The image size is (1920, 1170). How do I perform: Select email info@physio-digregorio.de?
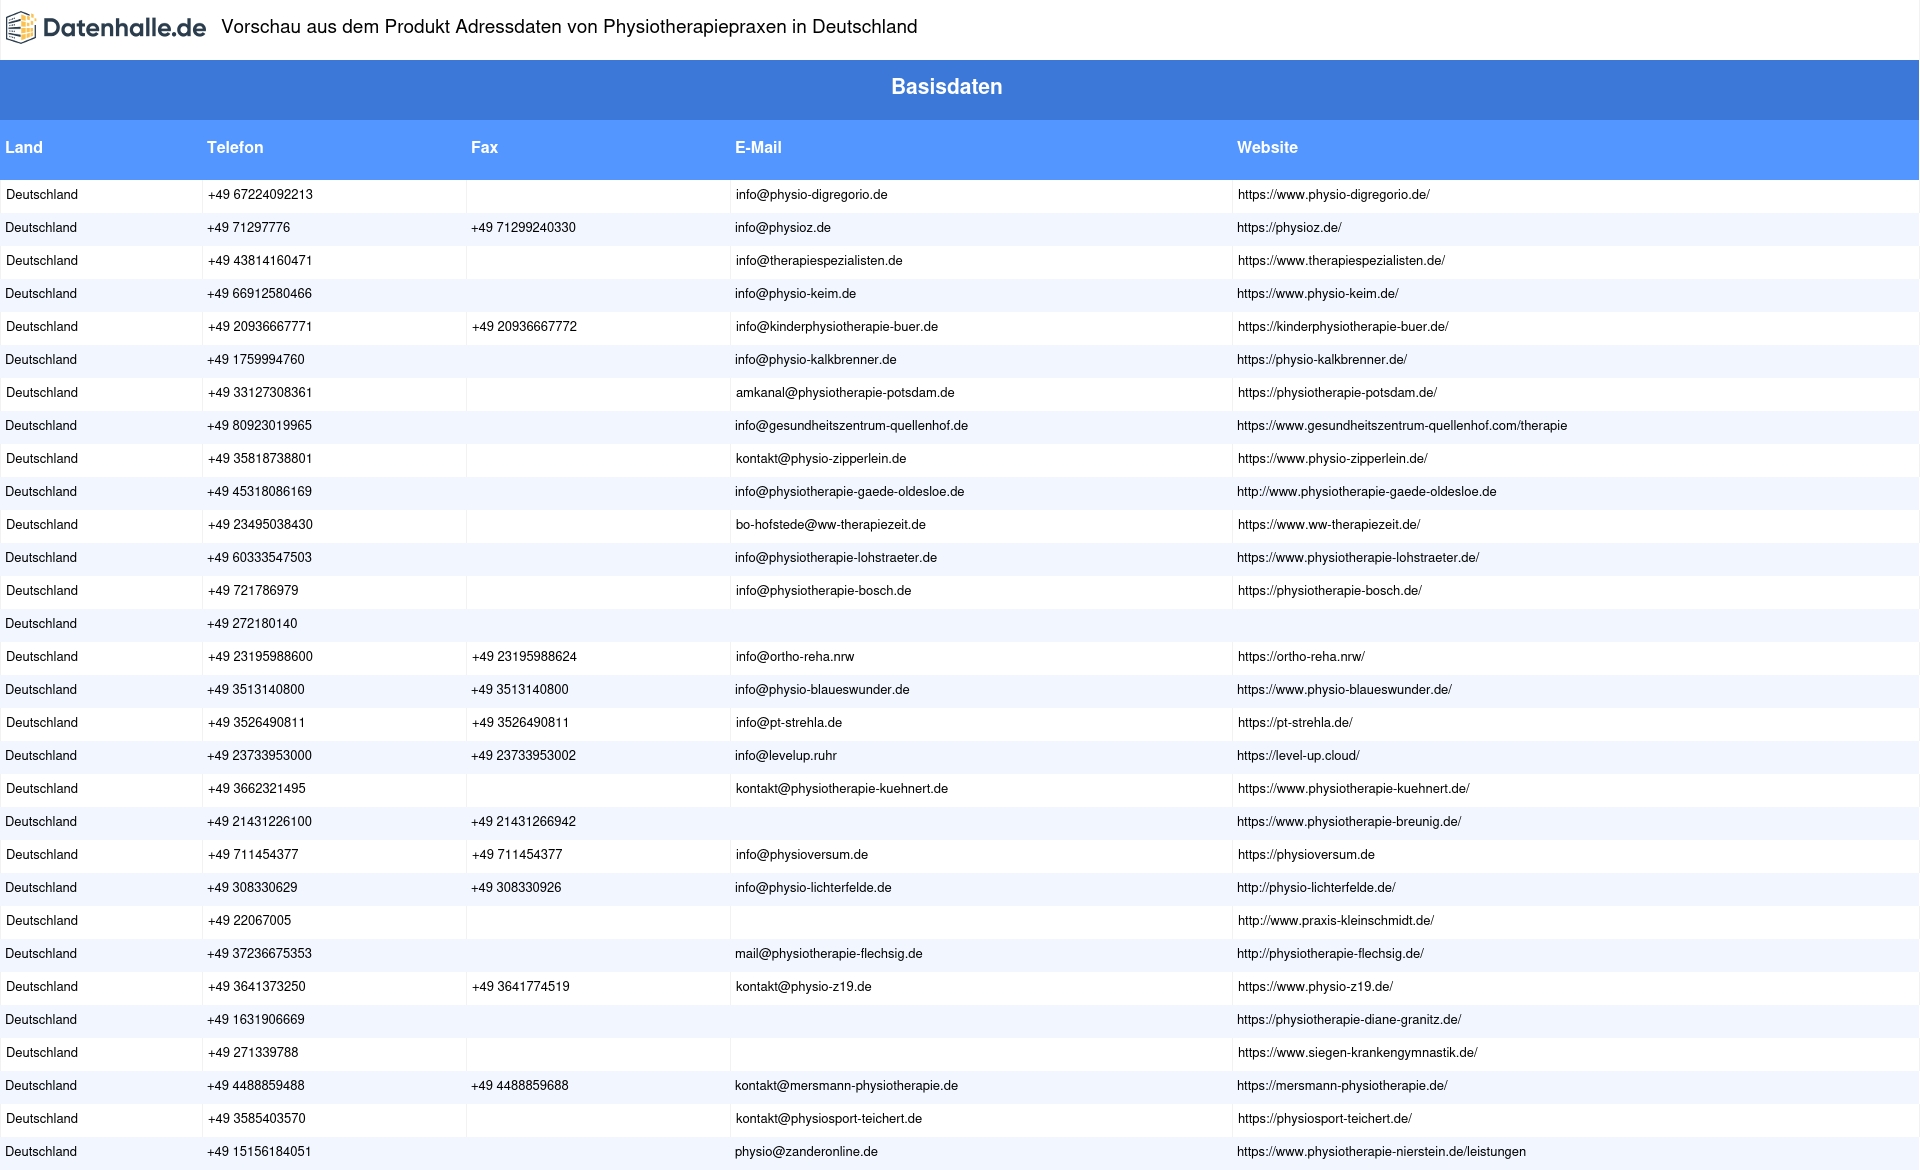812,195
